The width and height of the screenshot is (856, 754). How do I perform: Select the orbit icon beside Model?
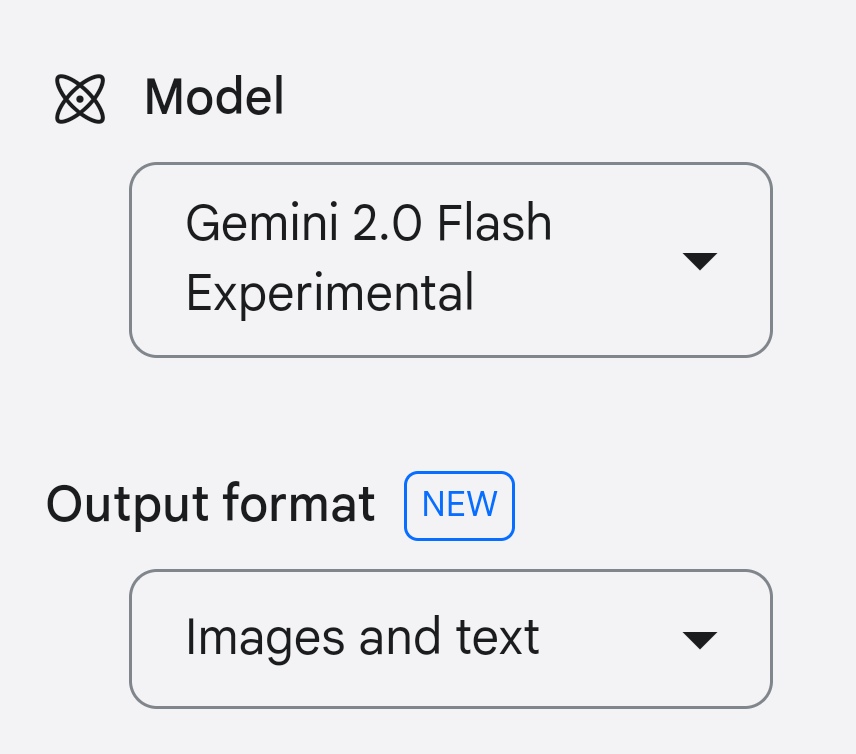click(x=80, y=99)
